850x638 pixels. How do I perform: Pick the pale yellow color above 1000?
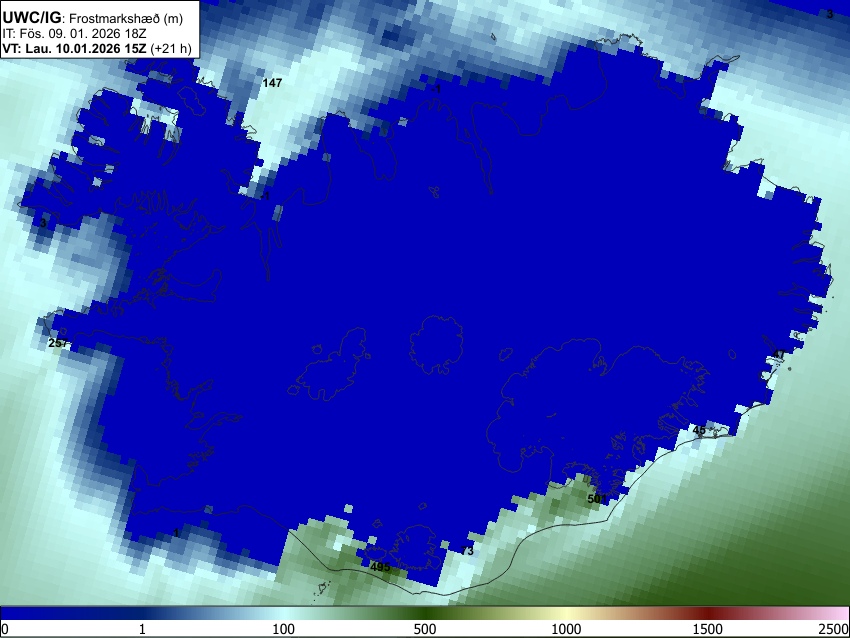pyautogui.click(x=566, y=613)
